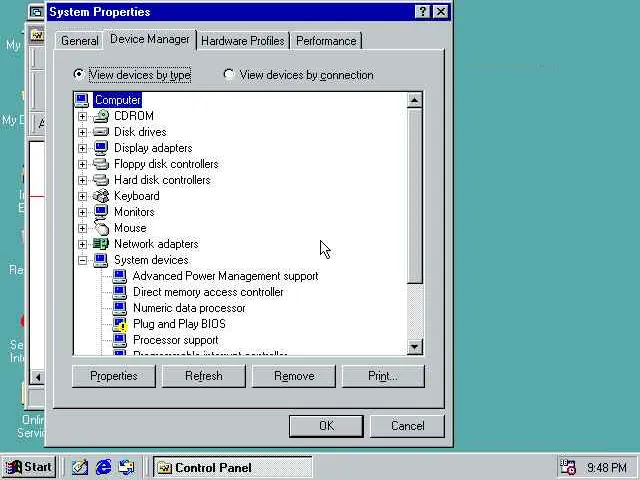This screenshot has height=480, width=640.
Task: Select the Direct memory access controller label
Action: [208, 292]
